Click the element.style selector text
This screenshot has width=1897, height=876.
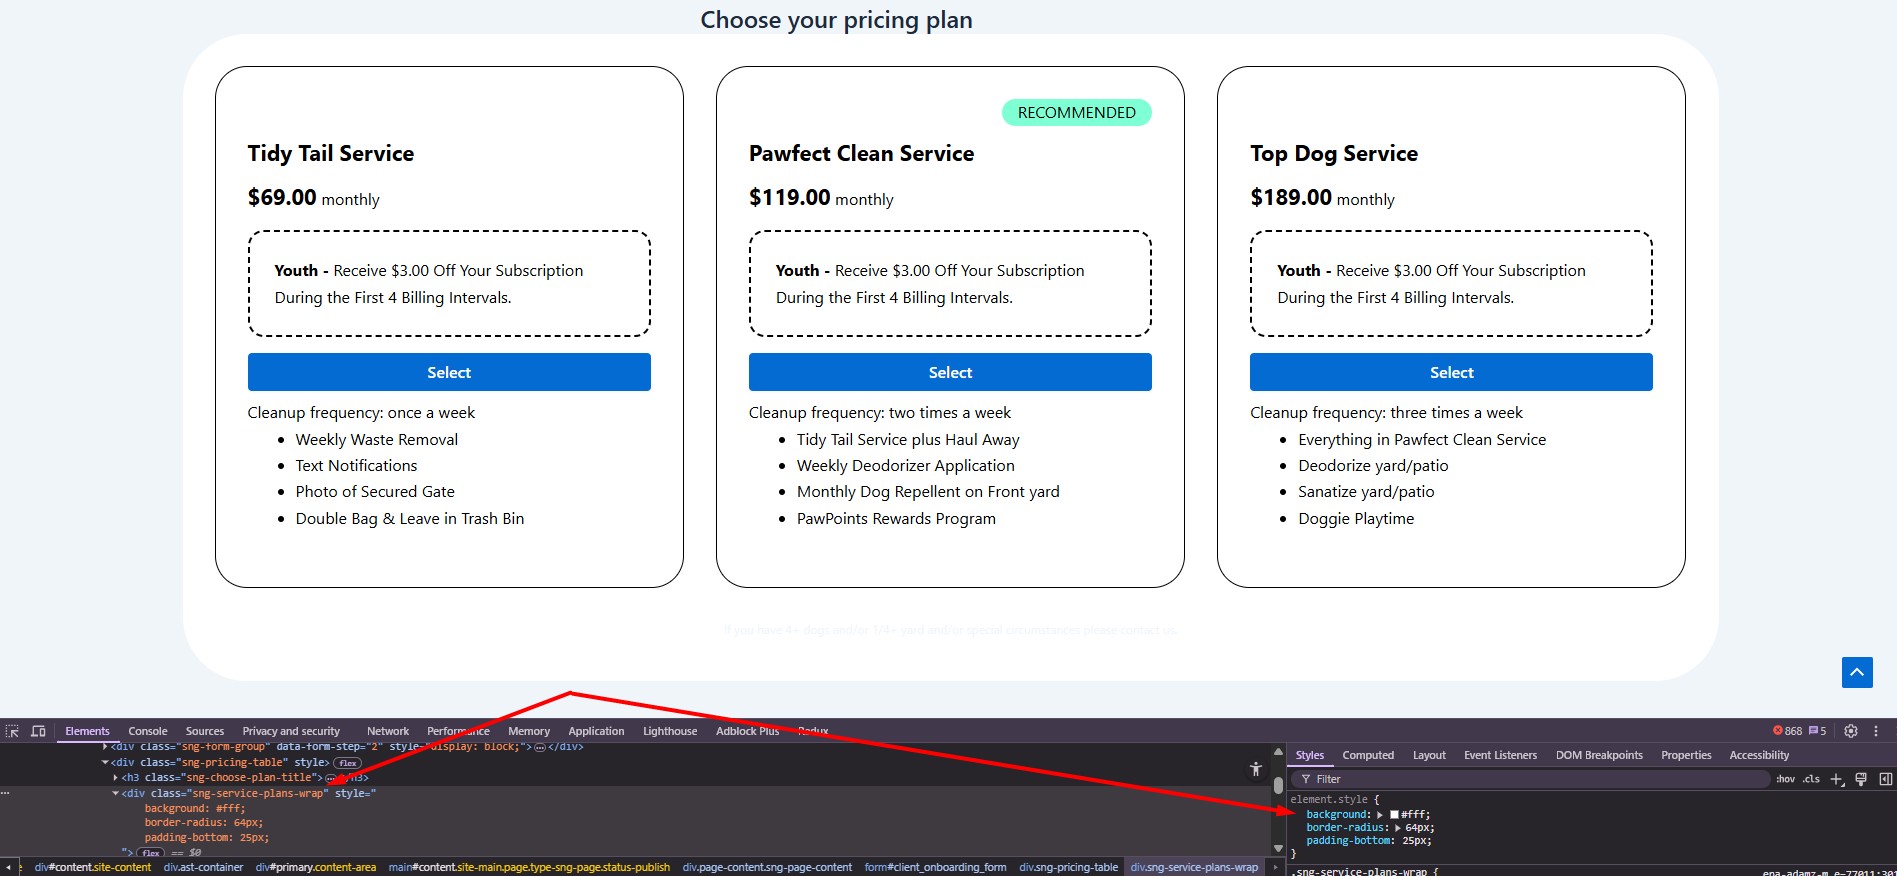tap(1329, 800)
